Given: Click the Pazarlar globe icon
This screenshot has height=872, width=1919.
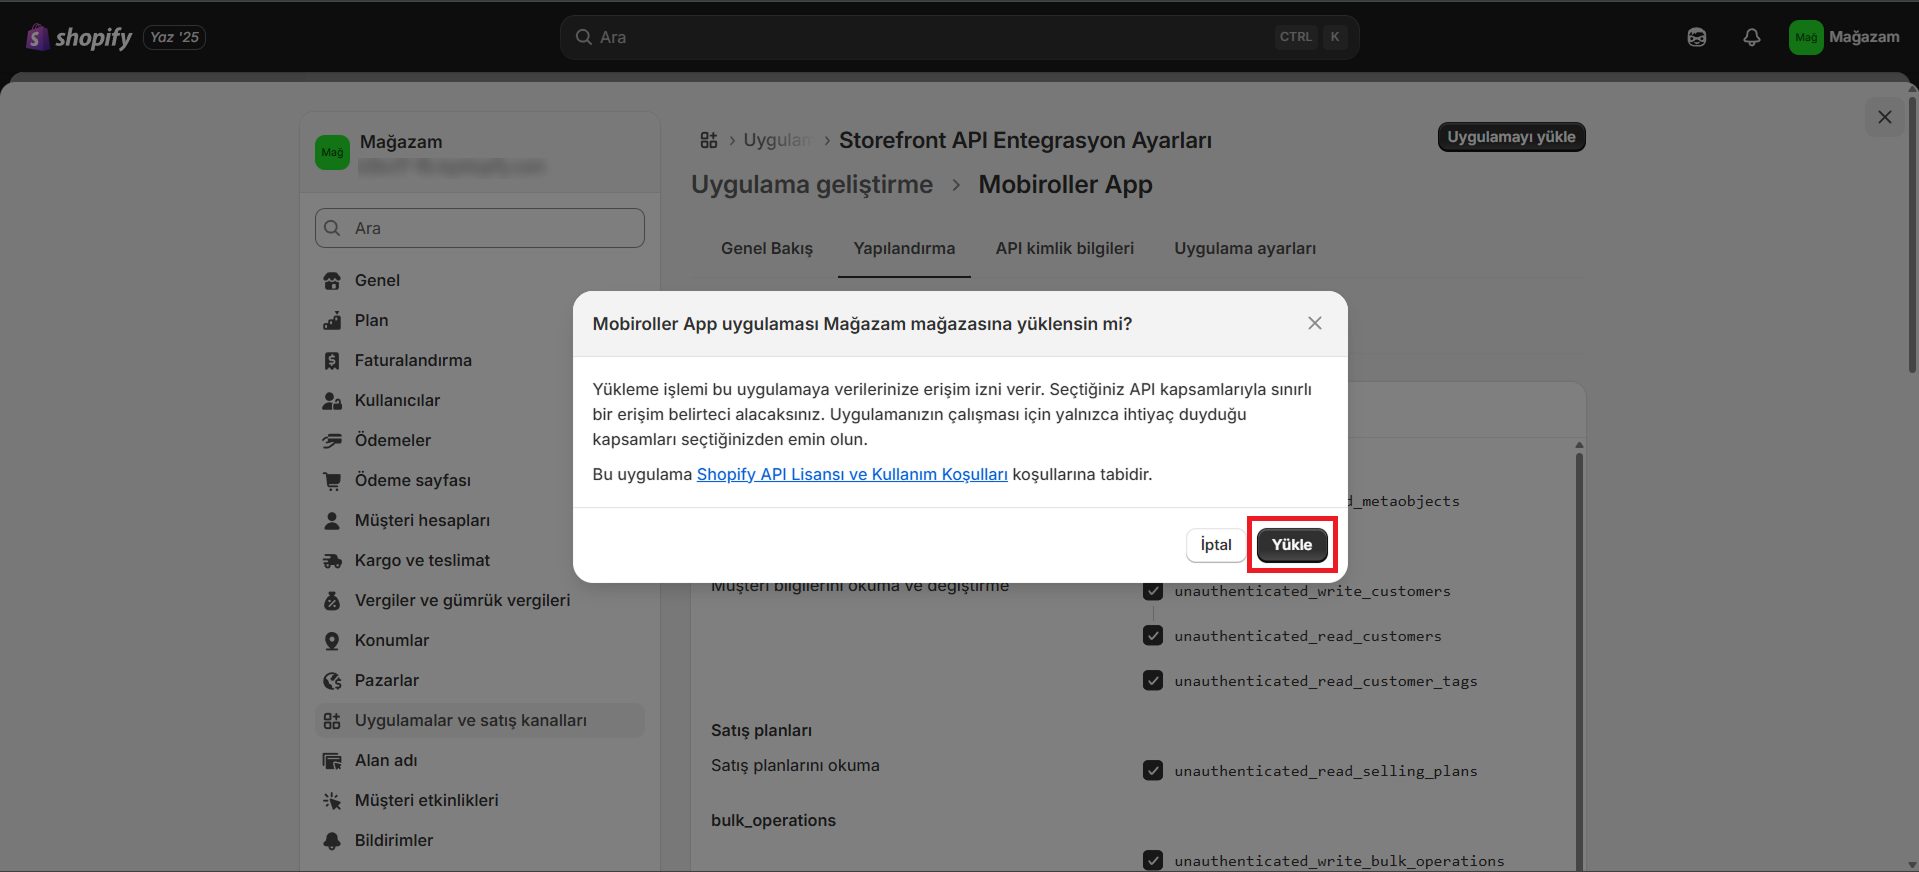Looking at the screenshot, I should (332, 681).
